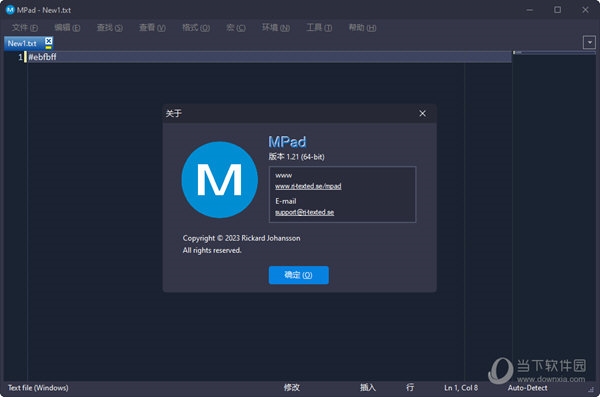Open the 文件 (F) menu
Screen dimensions: 600x397
[25, 28]
